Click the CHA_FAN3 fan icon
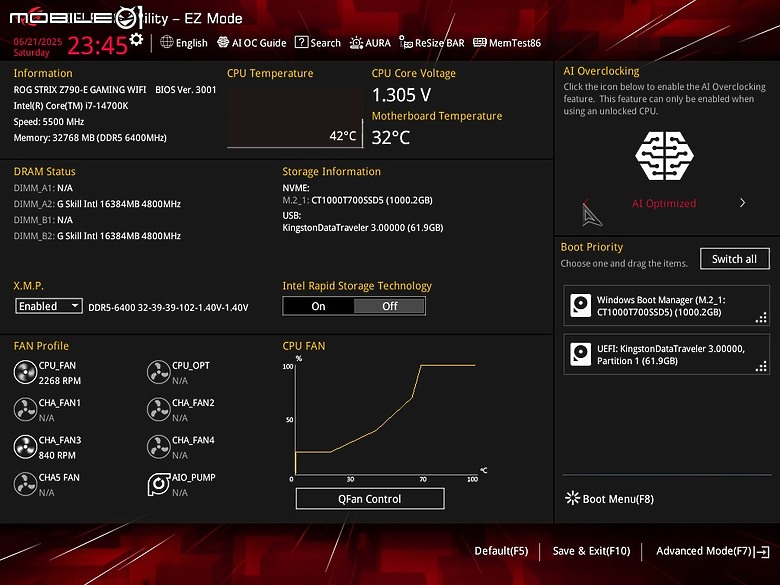Viewport: 780px width, 585px height. click(25, 447)
